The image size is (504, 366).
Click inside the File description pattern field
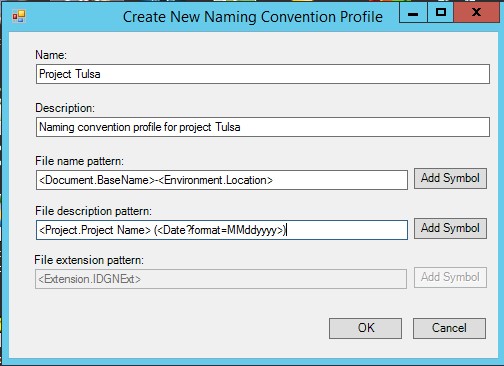pos(222,230)
